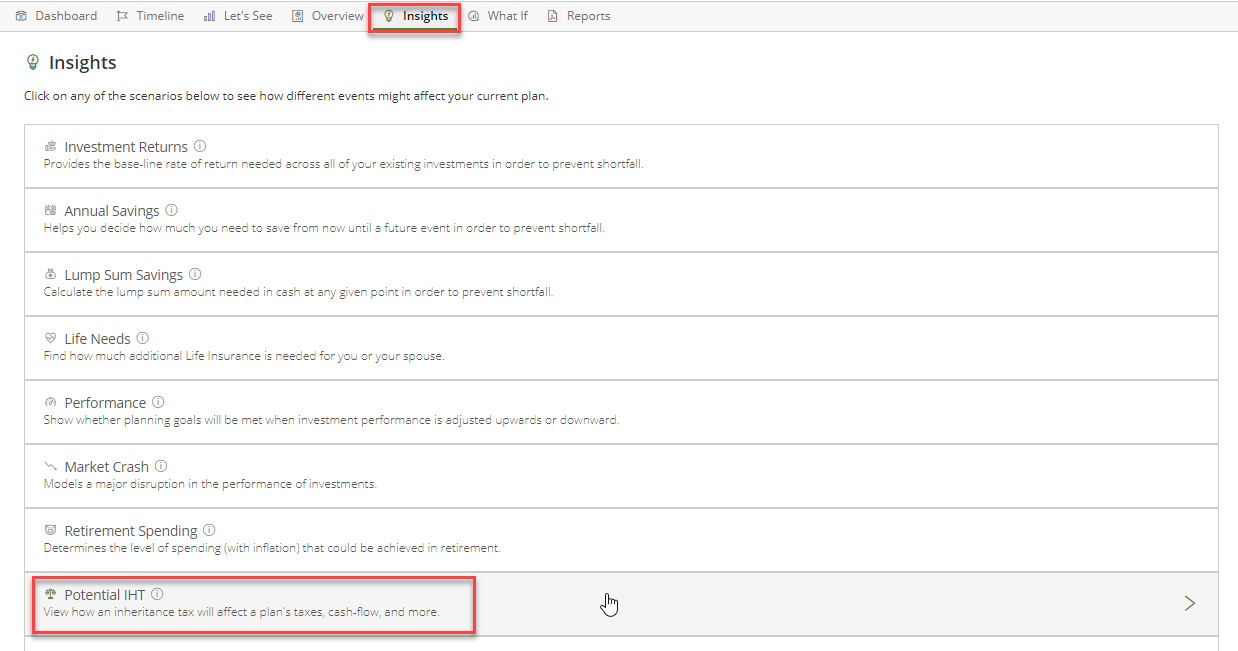Select the What If tab
1238x651 pixels.
pyautogui.click(x=498, y=16)
